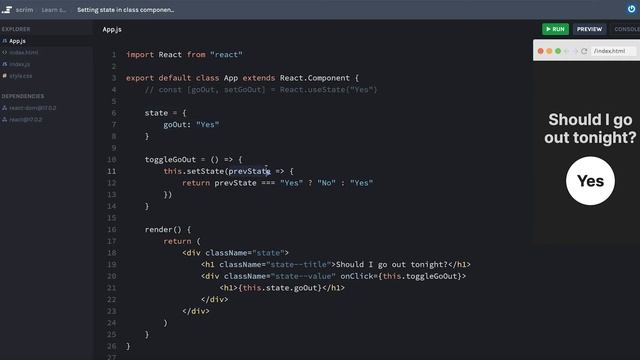Open index.js in the explorer
Image resolution: width=640 pixels, height=360 pixels.
pyautogui.click(x=20, y=64)
